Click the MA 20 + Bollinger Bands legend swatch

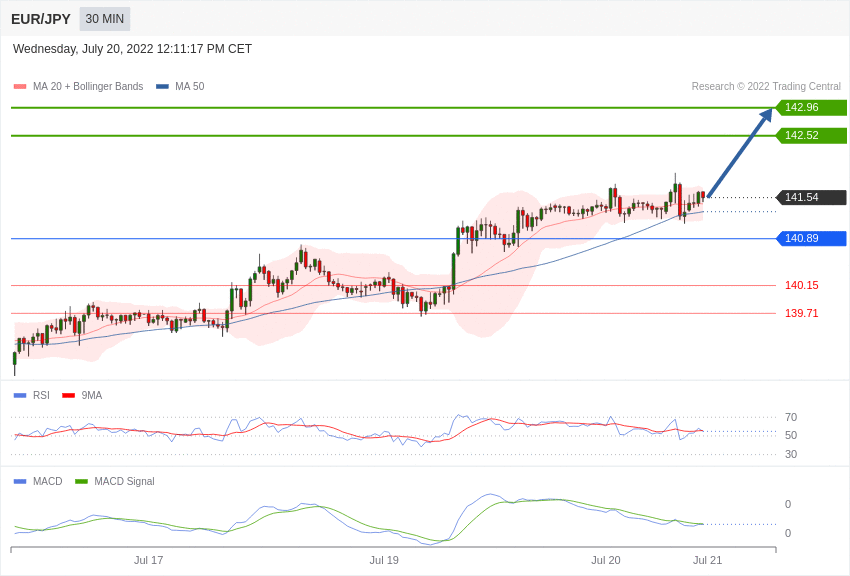pyautogui.click(x=20, y=87)
